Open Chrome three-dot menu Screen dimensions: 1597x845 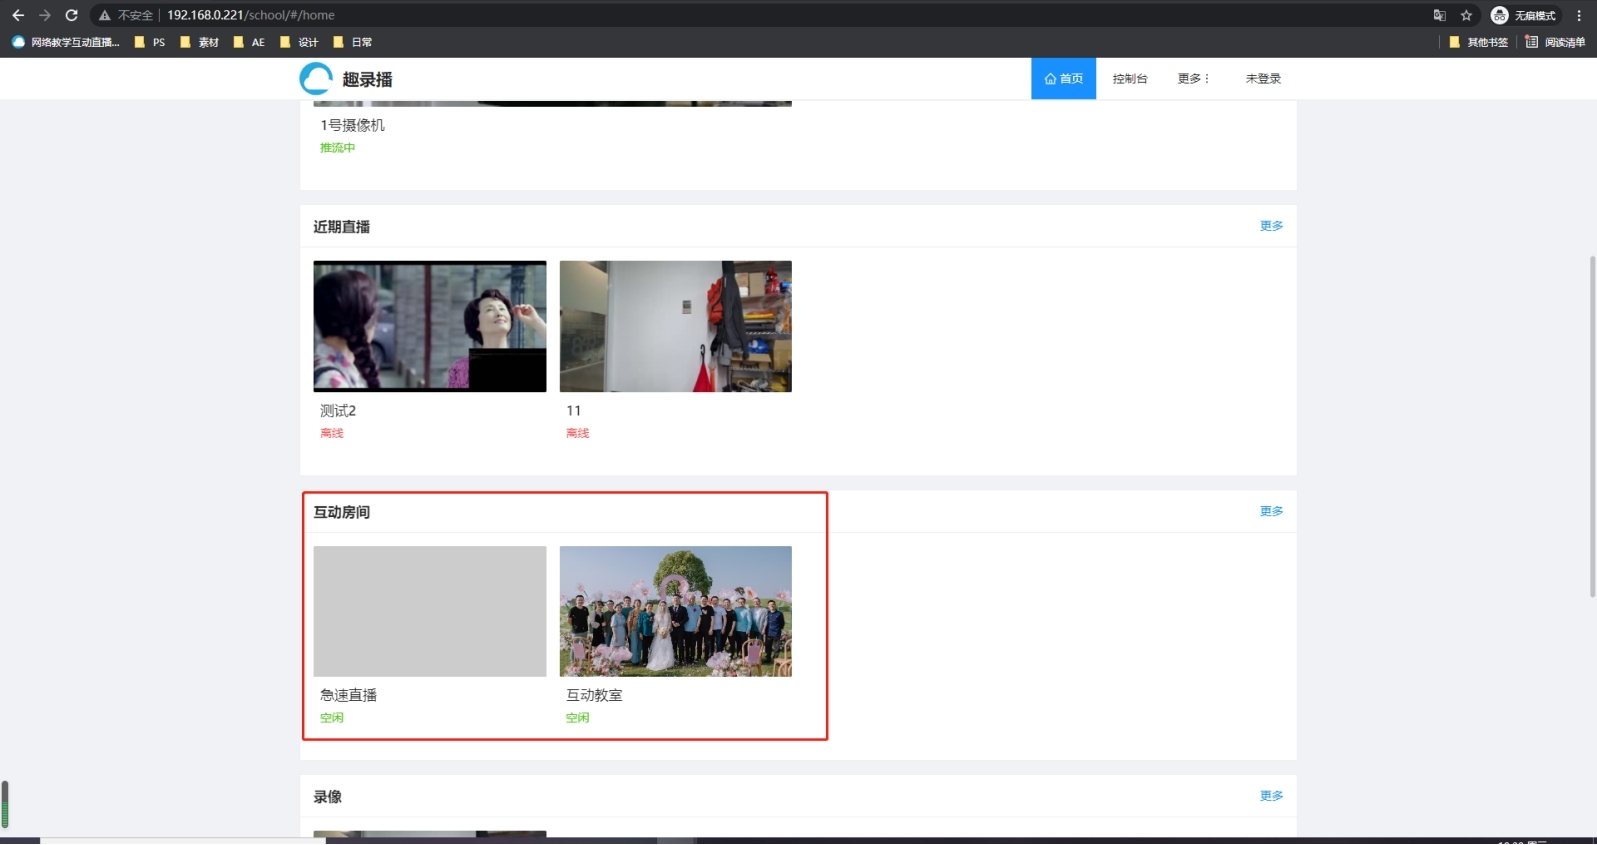tap(1579, 15)
